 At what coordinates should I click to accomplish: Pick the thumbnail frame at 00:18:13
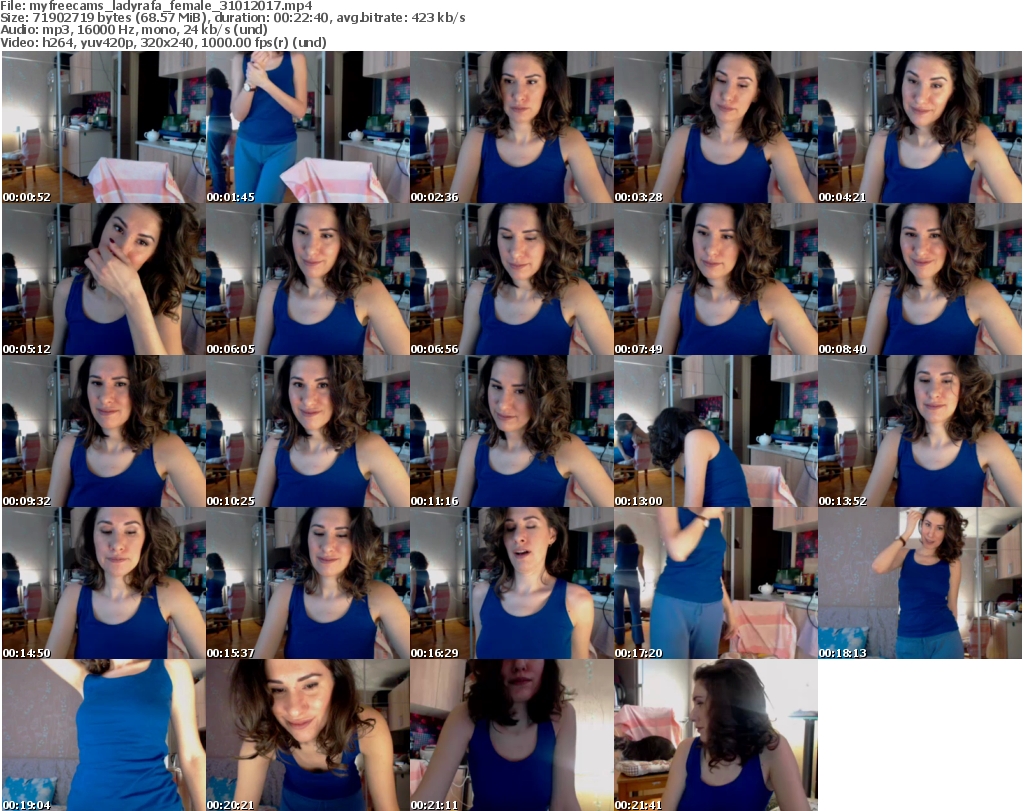[920, 583]
